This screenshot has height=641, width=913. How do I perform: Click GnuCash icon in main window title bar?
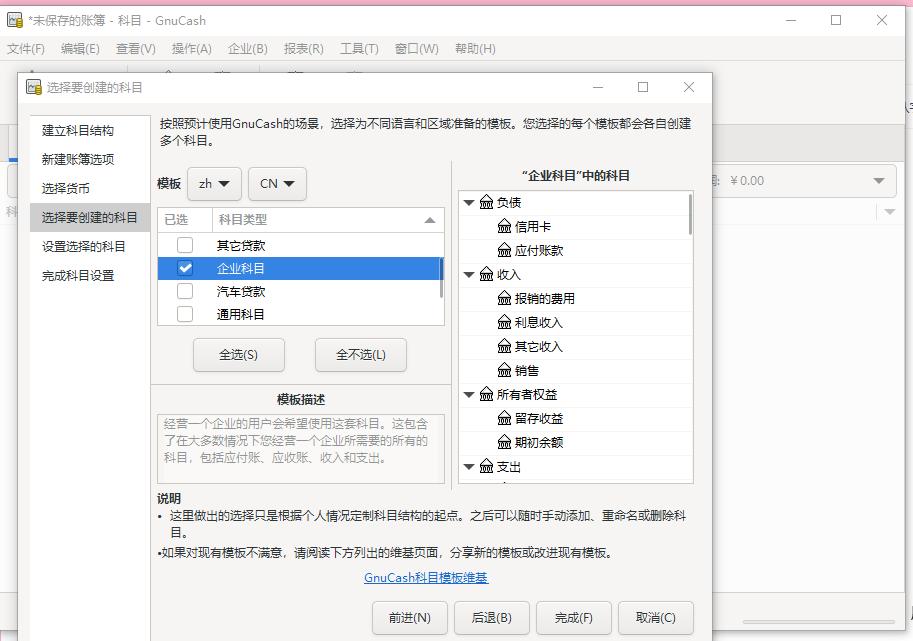click(x=15, y=20)
